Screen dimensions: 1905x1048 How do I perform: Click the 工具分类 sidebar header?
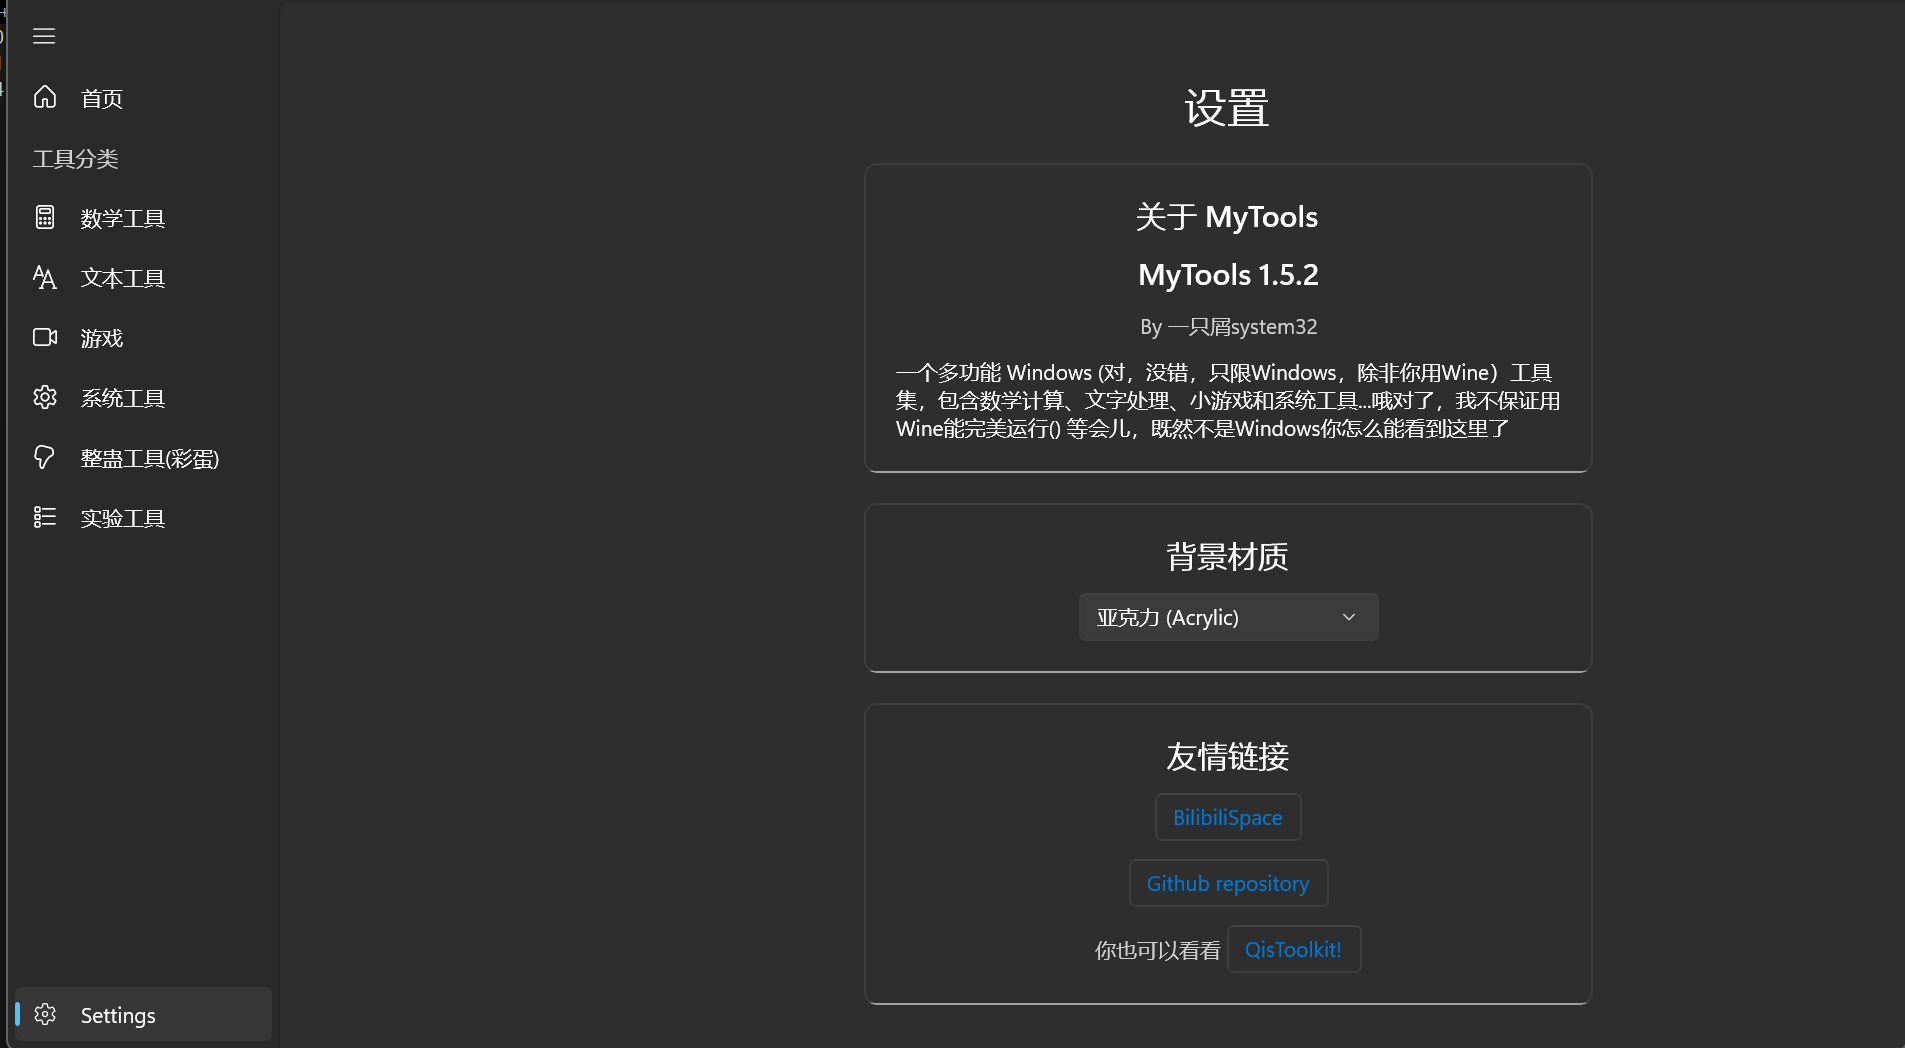[76, 158]
